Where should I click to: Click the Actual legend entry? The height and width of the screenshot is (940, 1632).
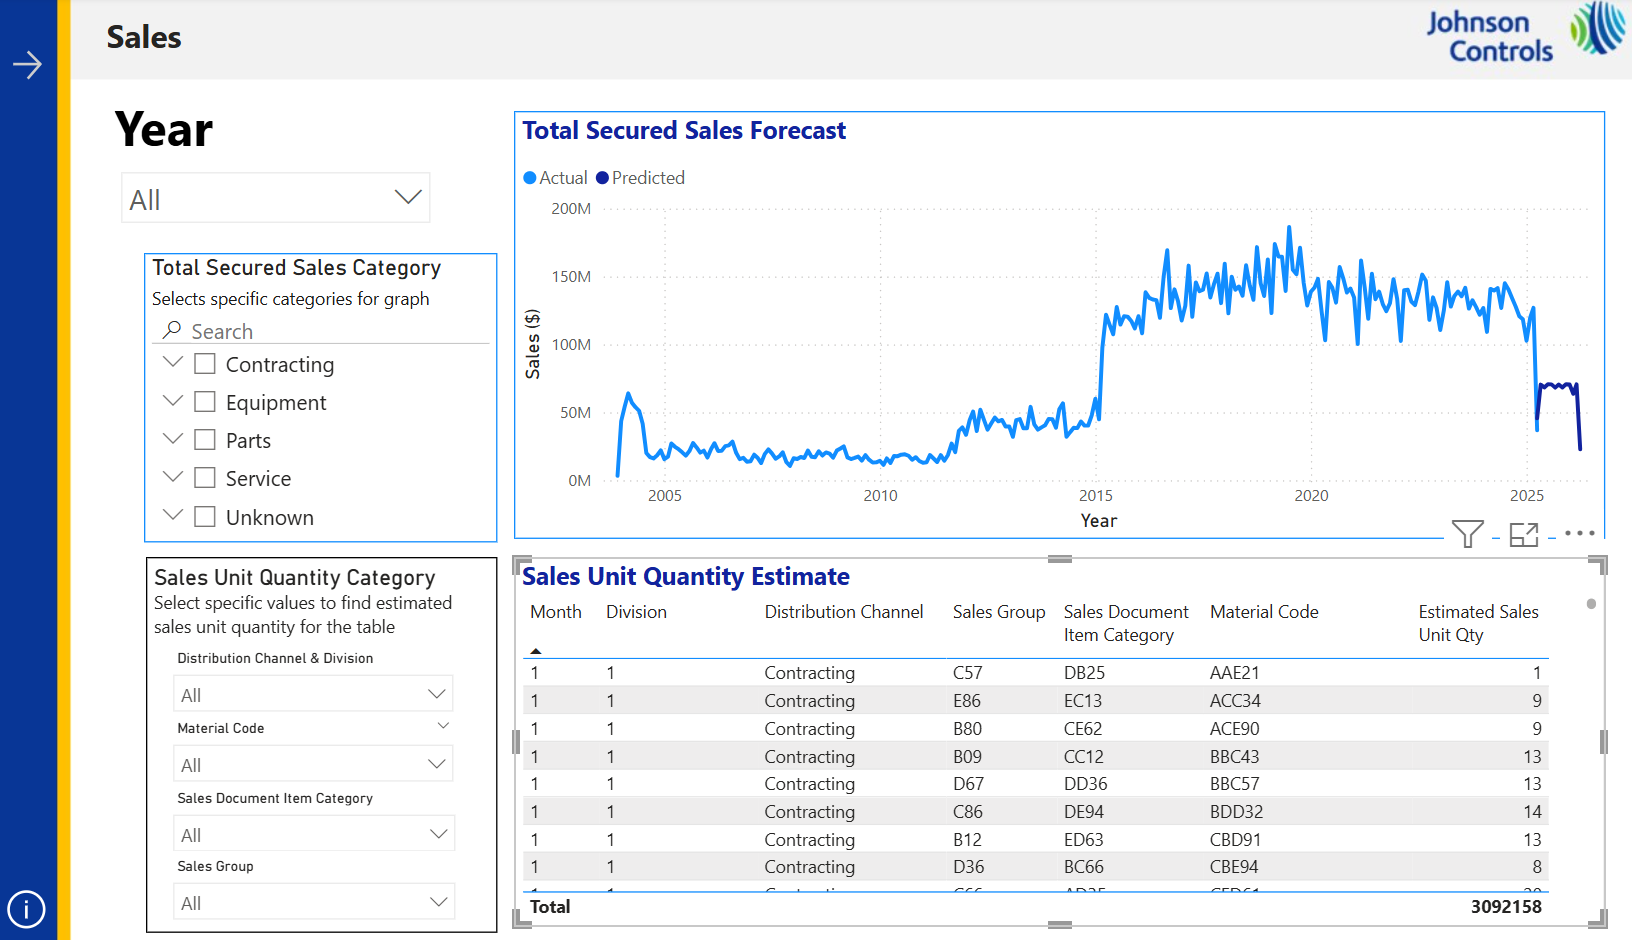(x=556, y=178)
